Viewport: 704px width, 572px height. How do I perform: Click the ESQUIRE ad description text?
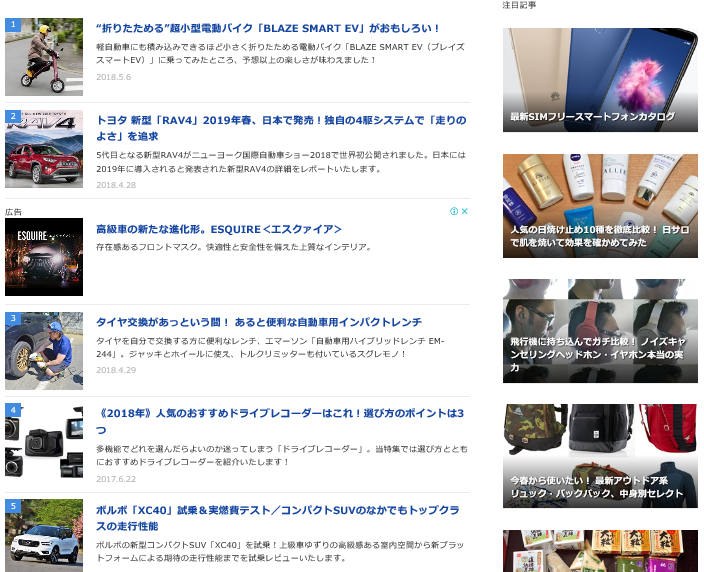click(x=234, y=247)
